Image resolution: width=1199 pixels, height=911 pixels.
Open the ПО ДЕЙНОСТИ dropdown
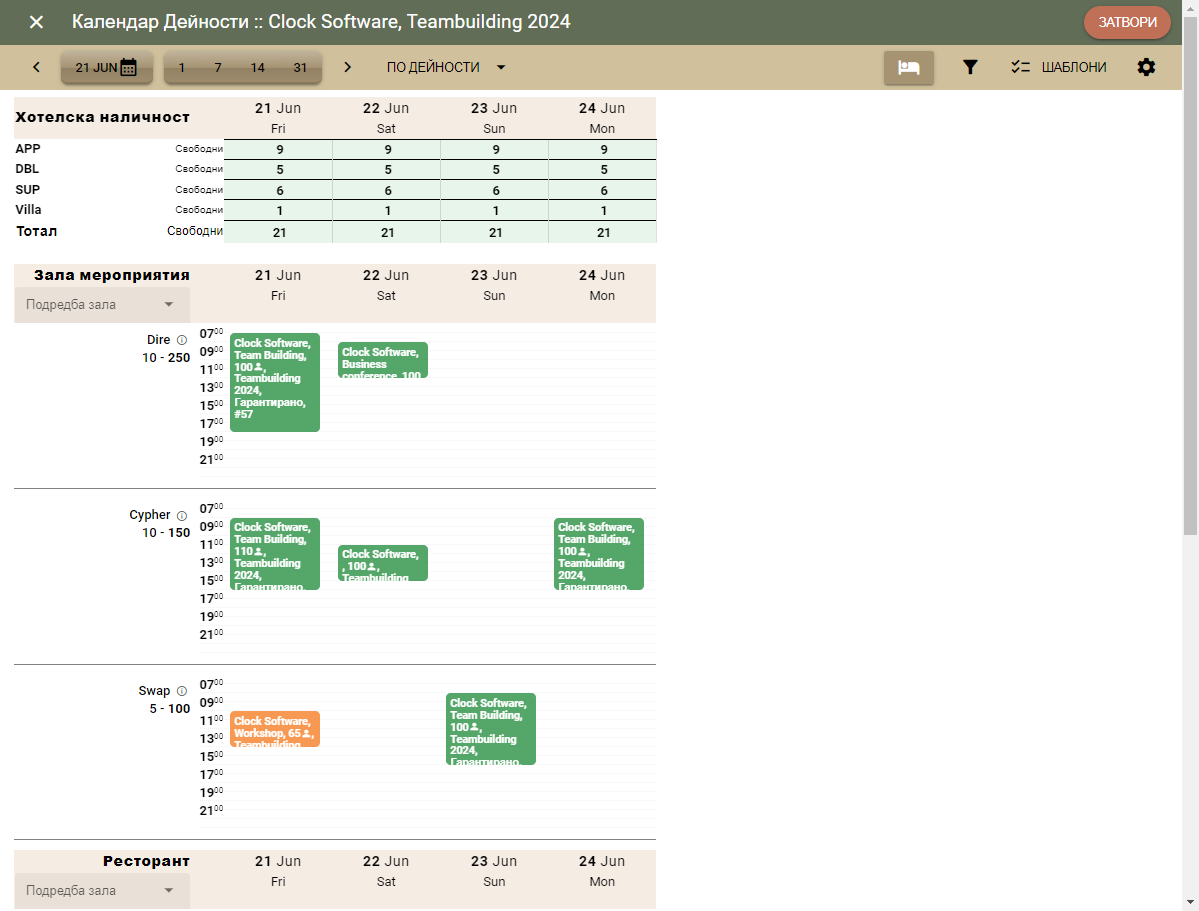pyautogui.click(x=447, y=67)
